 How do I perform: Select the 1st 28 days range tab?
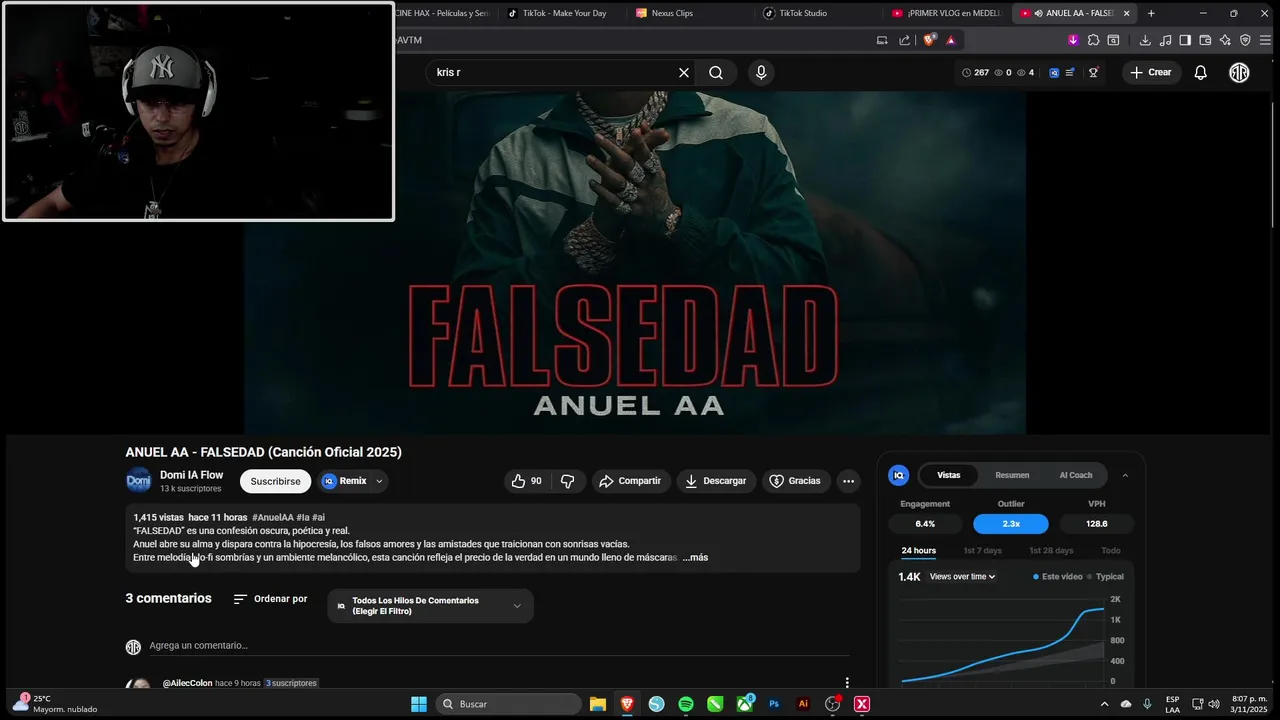pos(1051,550)
